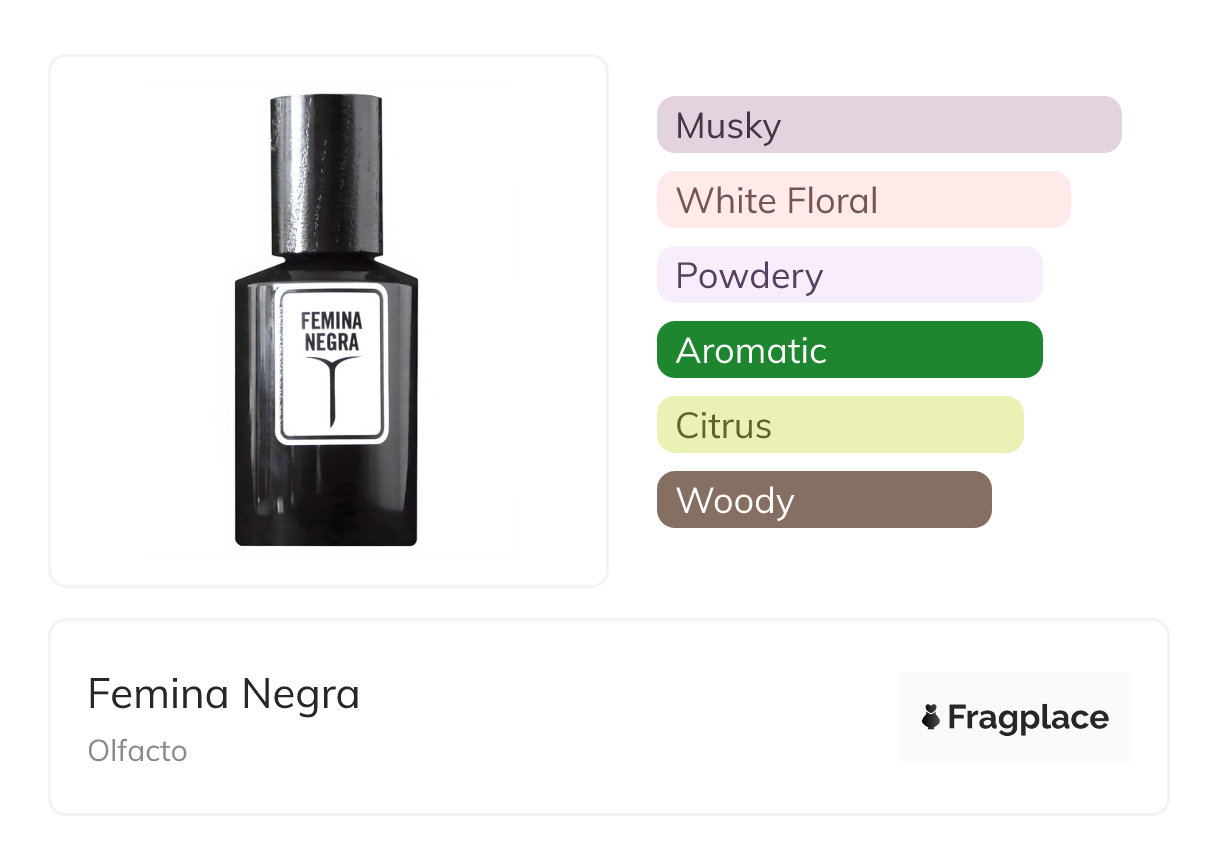Click the glossy bottle base below the label
The image size is (1218, 864).
326,495
